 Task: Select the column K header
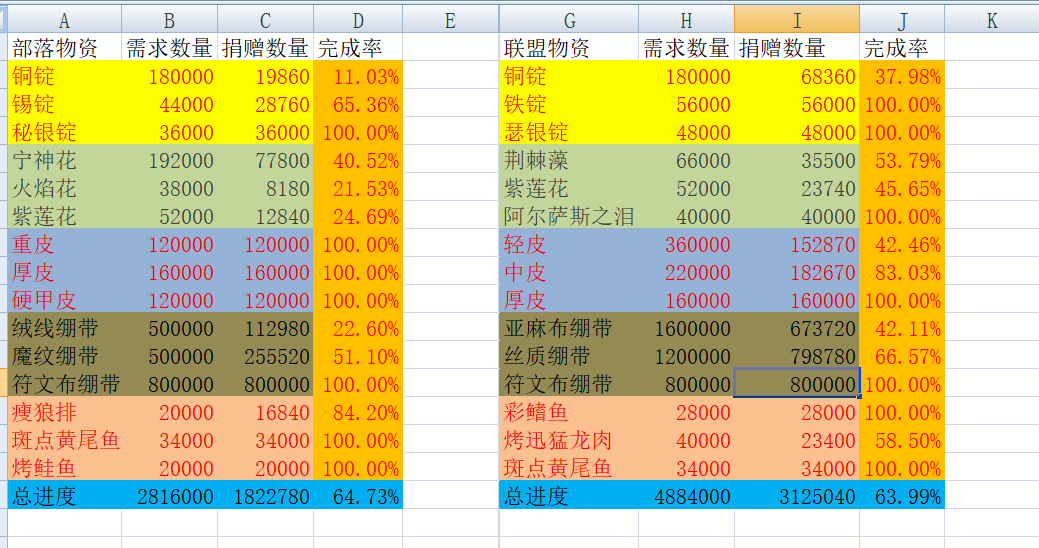[990, 20]
